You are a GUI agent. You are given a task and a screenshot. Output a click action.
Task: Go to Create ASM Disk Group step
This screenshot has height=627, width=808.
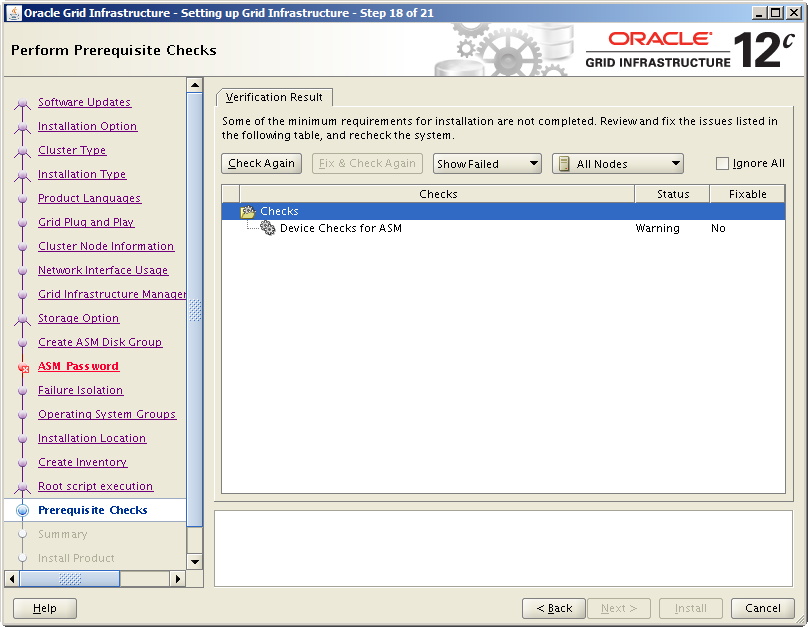[99, 343]
